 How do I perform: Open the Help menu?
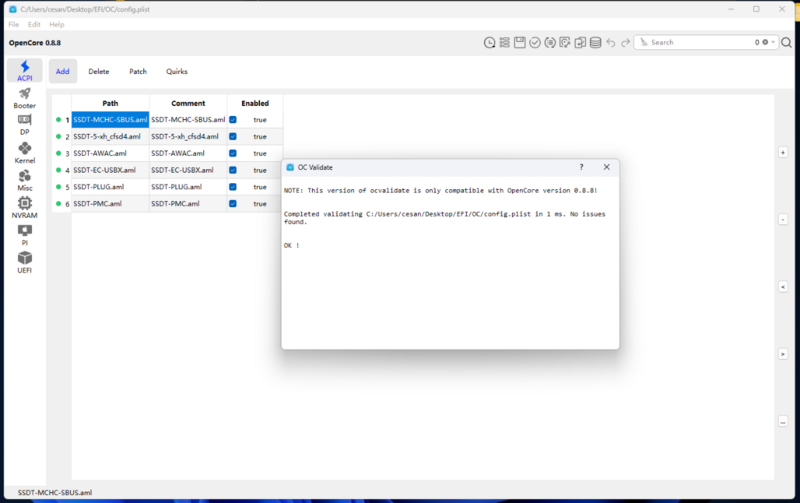coord(57,24)
